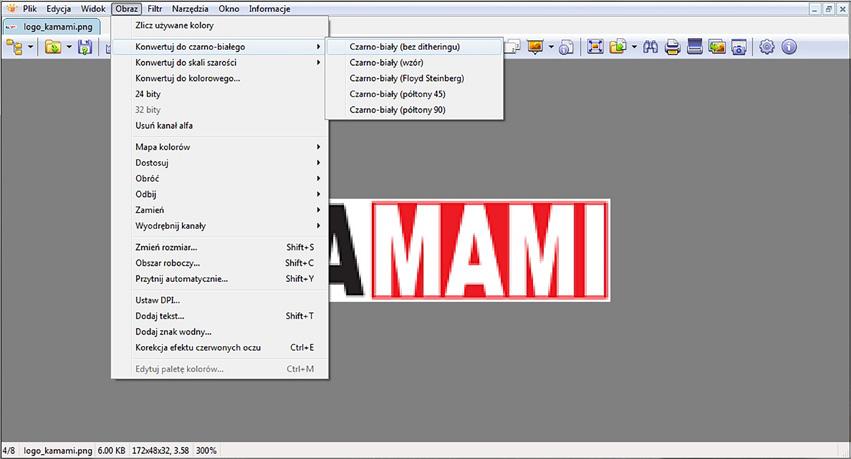Click the printer icon

pos(672,47)
